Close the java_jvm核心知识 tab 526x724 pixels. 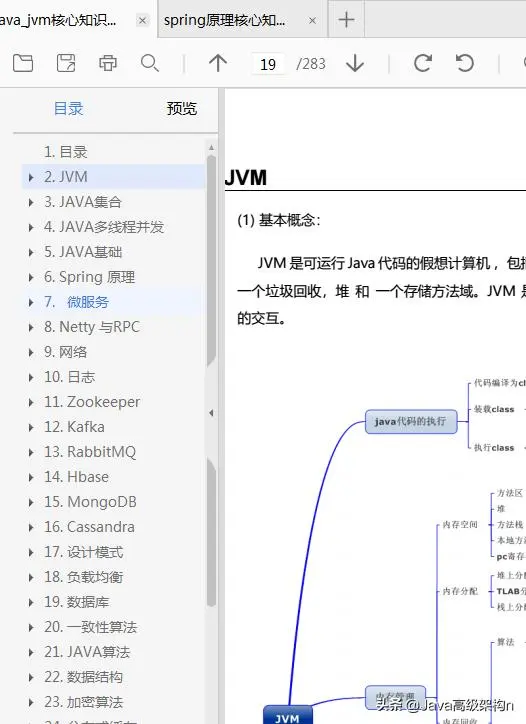pos(142,20)
